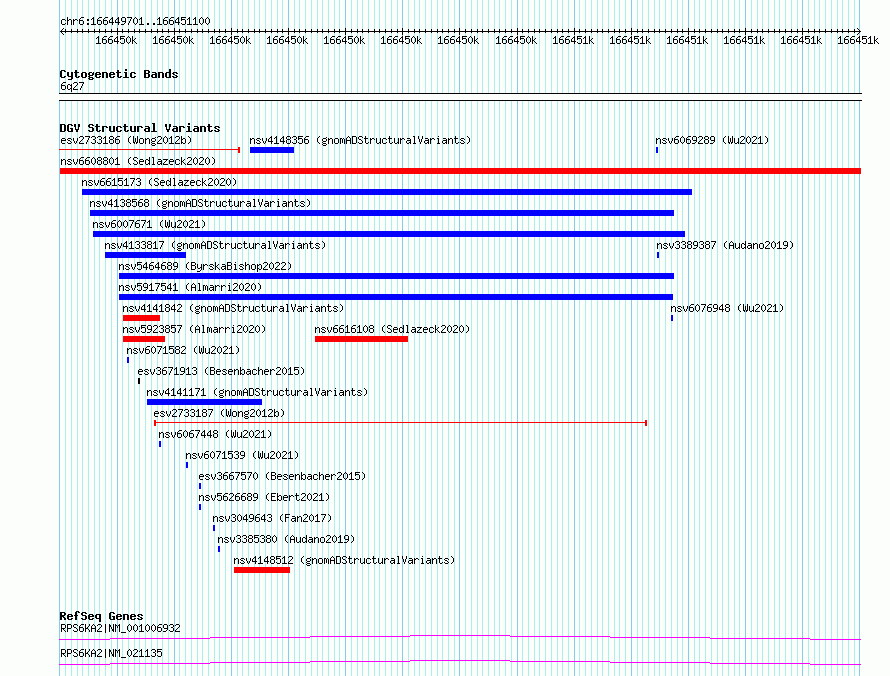Open nsv4138568 (gnomADStructuralVariants) label
This screenshot has width=890, height=676.
tap(200, 203)
